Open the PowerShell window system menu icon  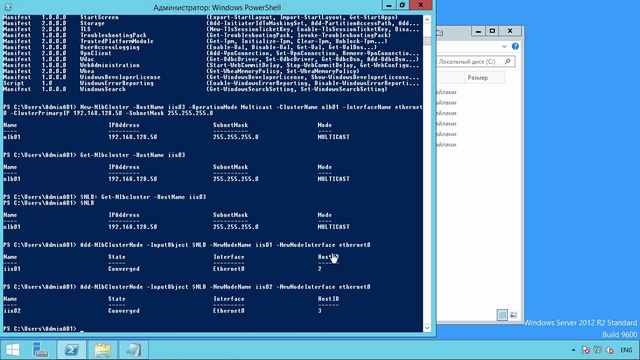8,7
